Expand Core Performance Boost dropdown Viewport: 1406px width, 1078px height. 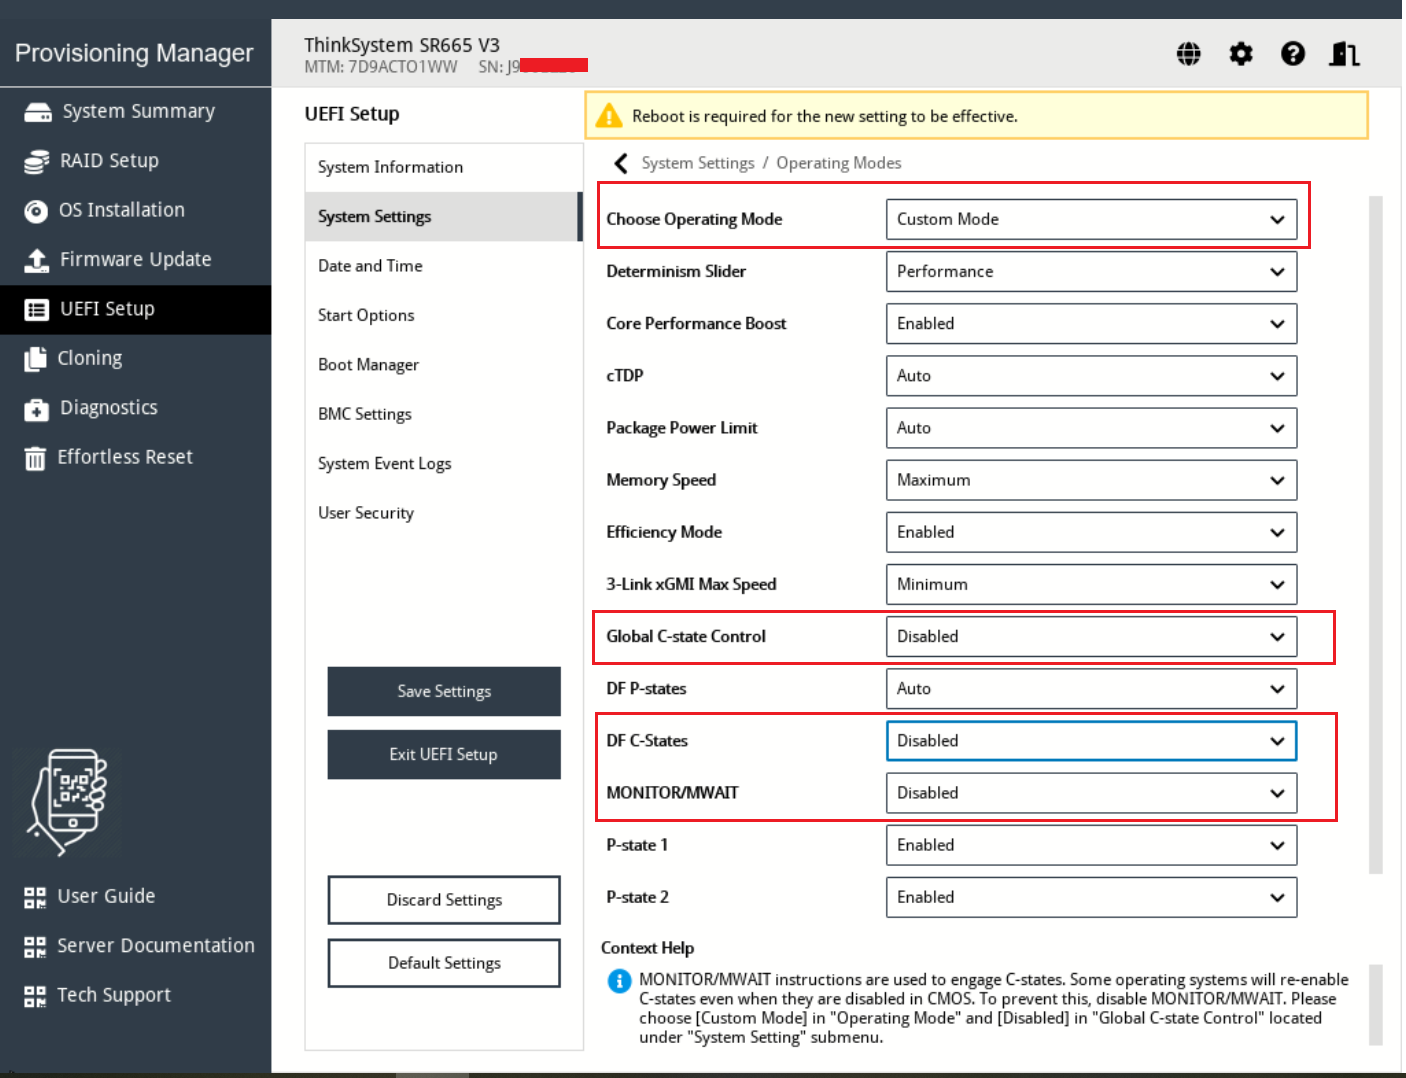pyautogui.click(x=1091, y=324)
